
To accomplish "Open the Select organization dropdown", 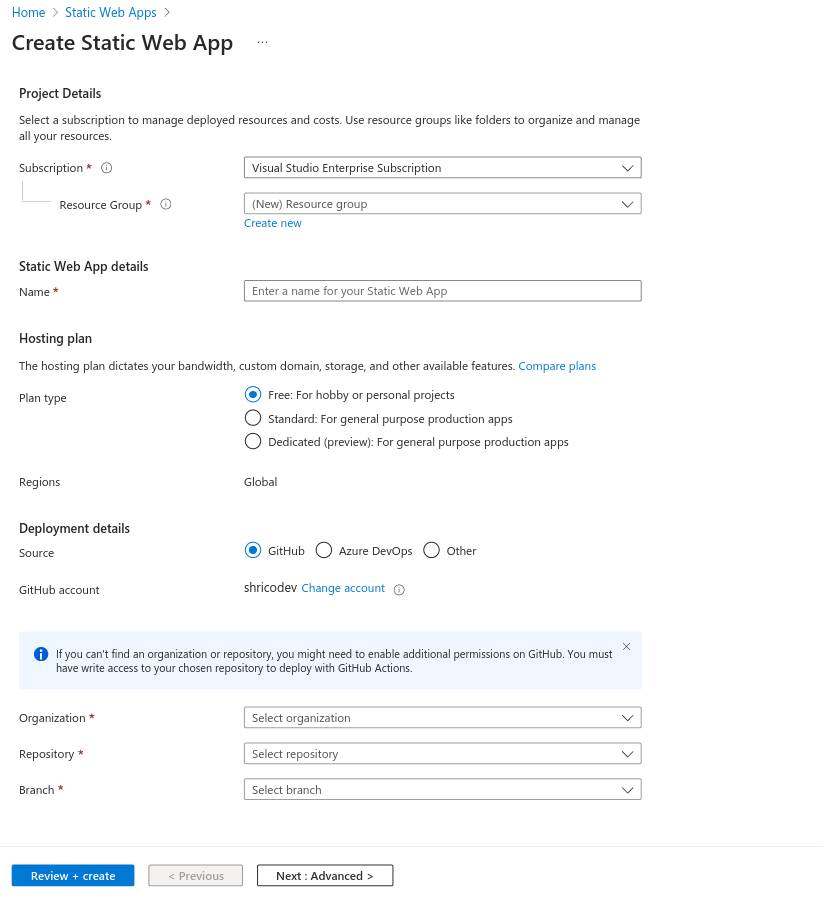I will 442,718.
